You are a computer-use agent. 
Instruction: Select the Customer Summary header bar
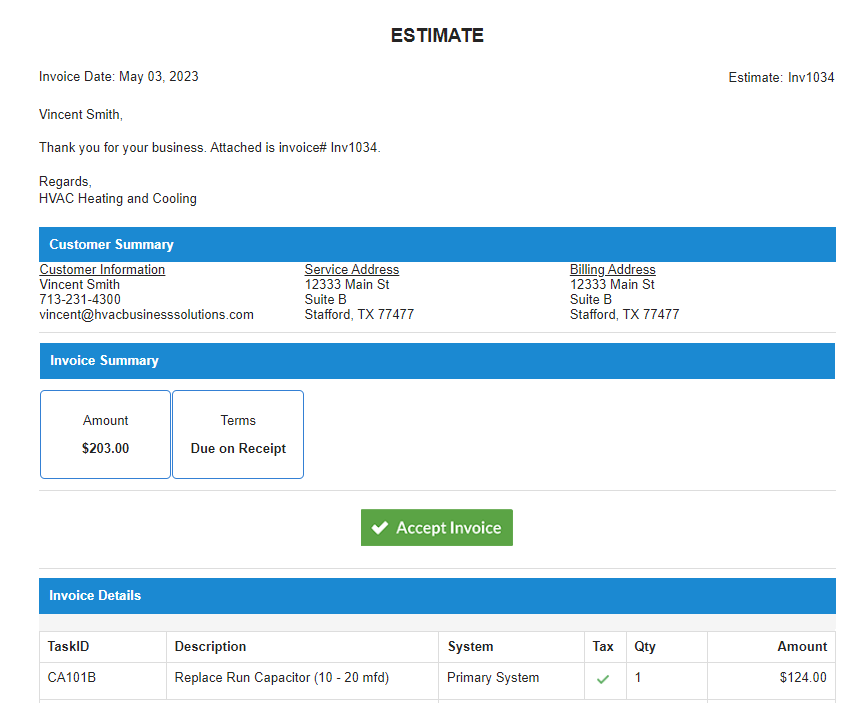[x=437, y=244]
